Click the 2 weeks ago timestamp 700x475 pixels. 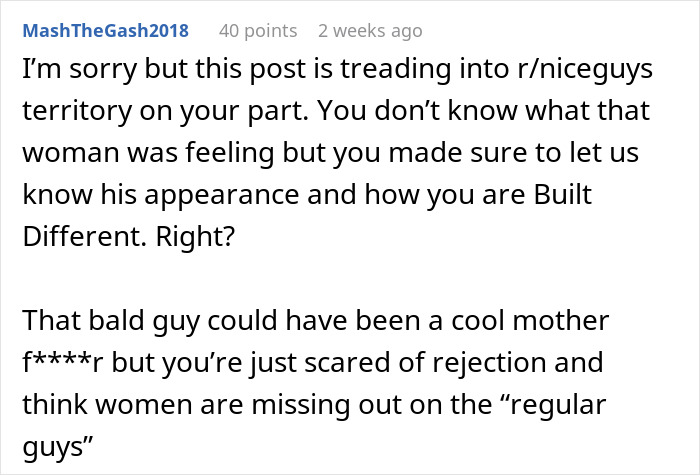(x=370, y=31)
